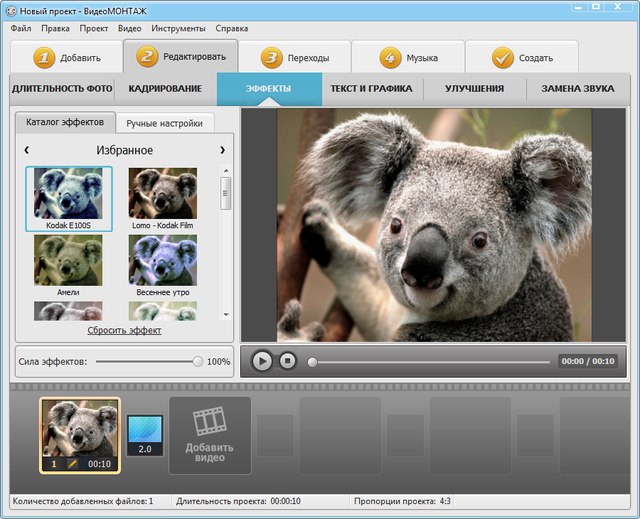The height and width of the screenshot is (519, 640).
Task: Click the blue 2.0 transition icon in timeline
Action: coord(145,436)
